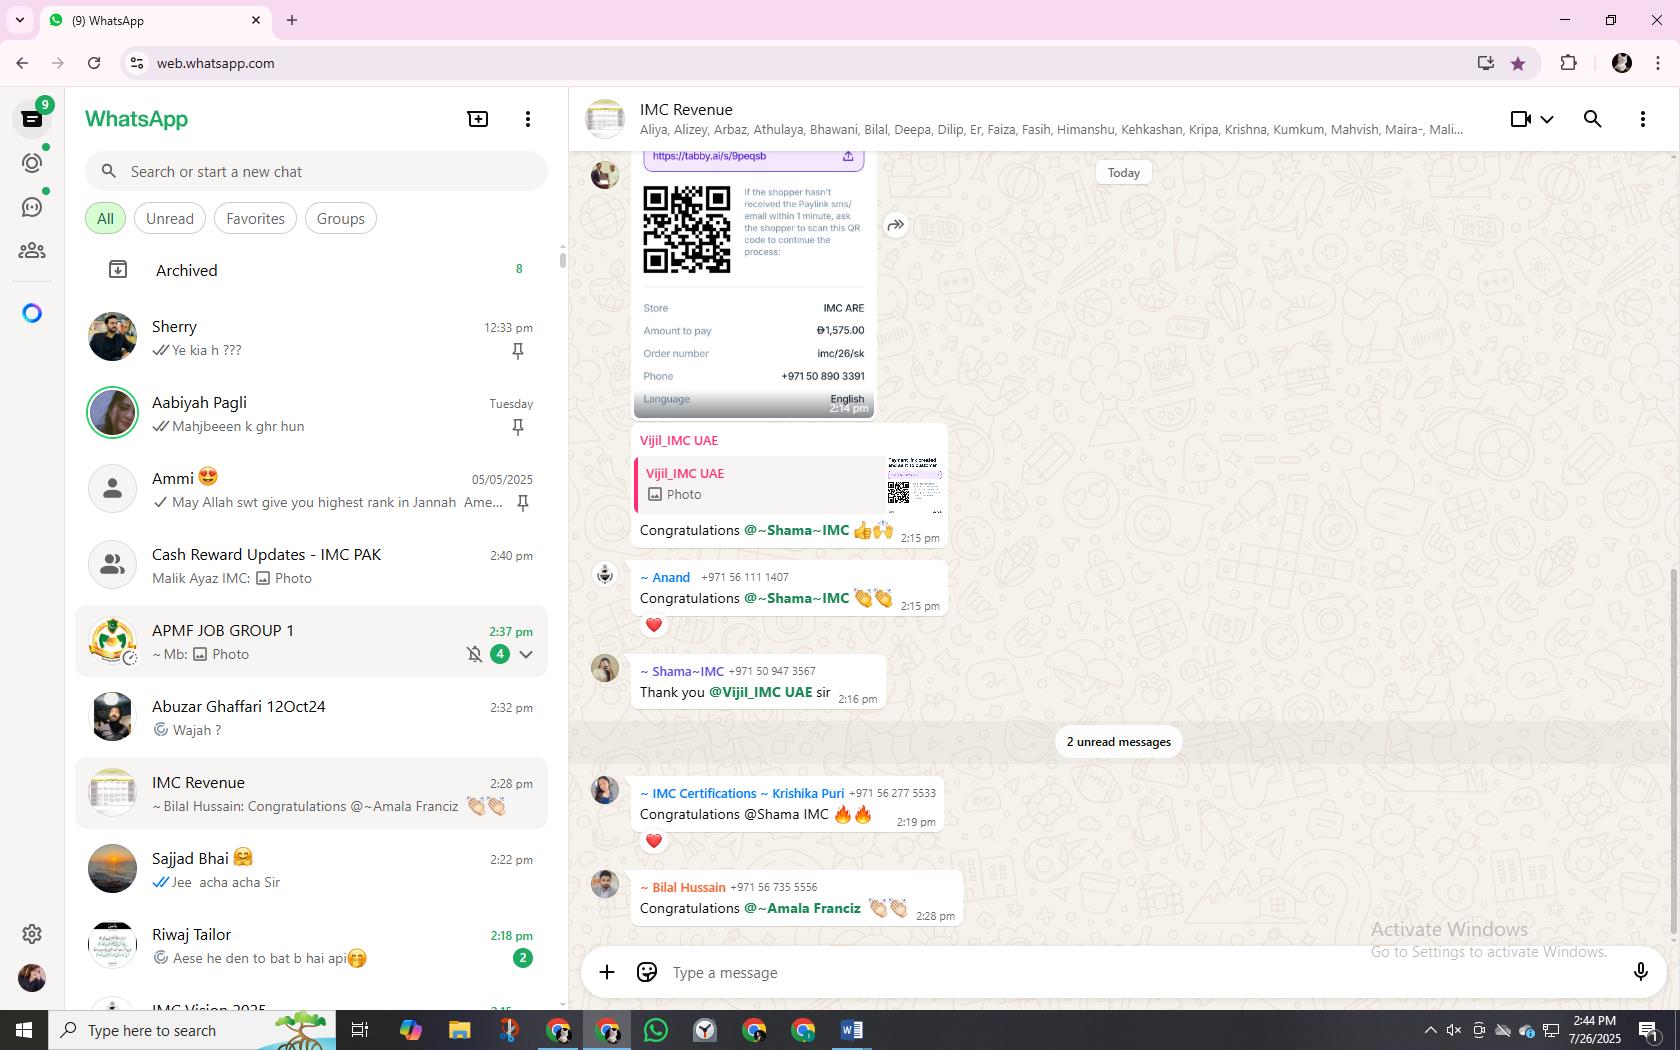Start a video call in IMC Revenue
Image resolution: width=1680 pixels, height=1050 pixels.
[x=1520, y=119]
